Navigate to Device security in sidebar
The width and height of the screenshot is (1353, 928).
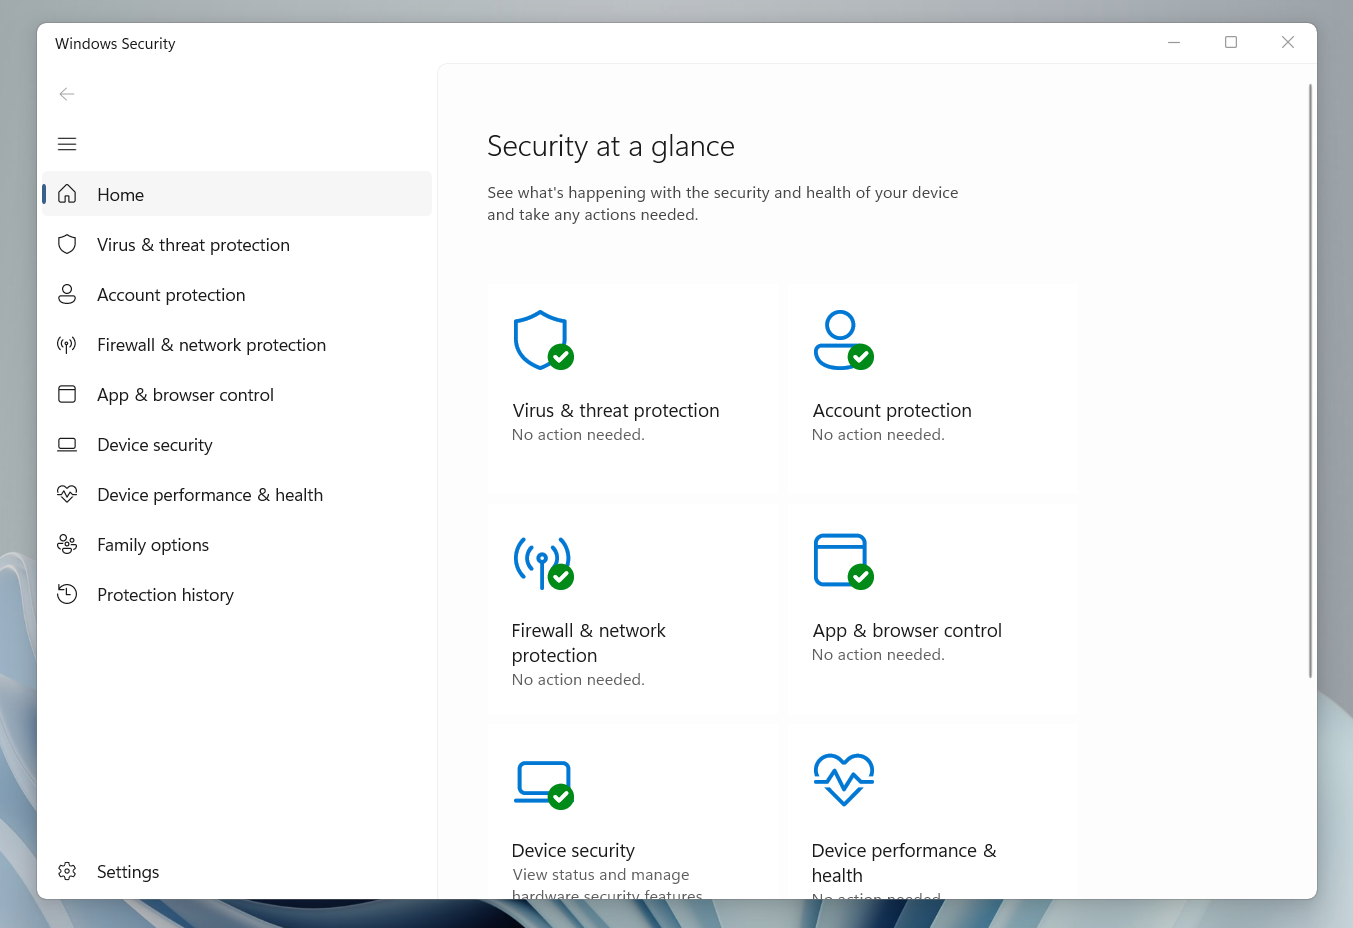click(x=155, y=445)
